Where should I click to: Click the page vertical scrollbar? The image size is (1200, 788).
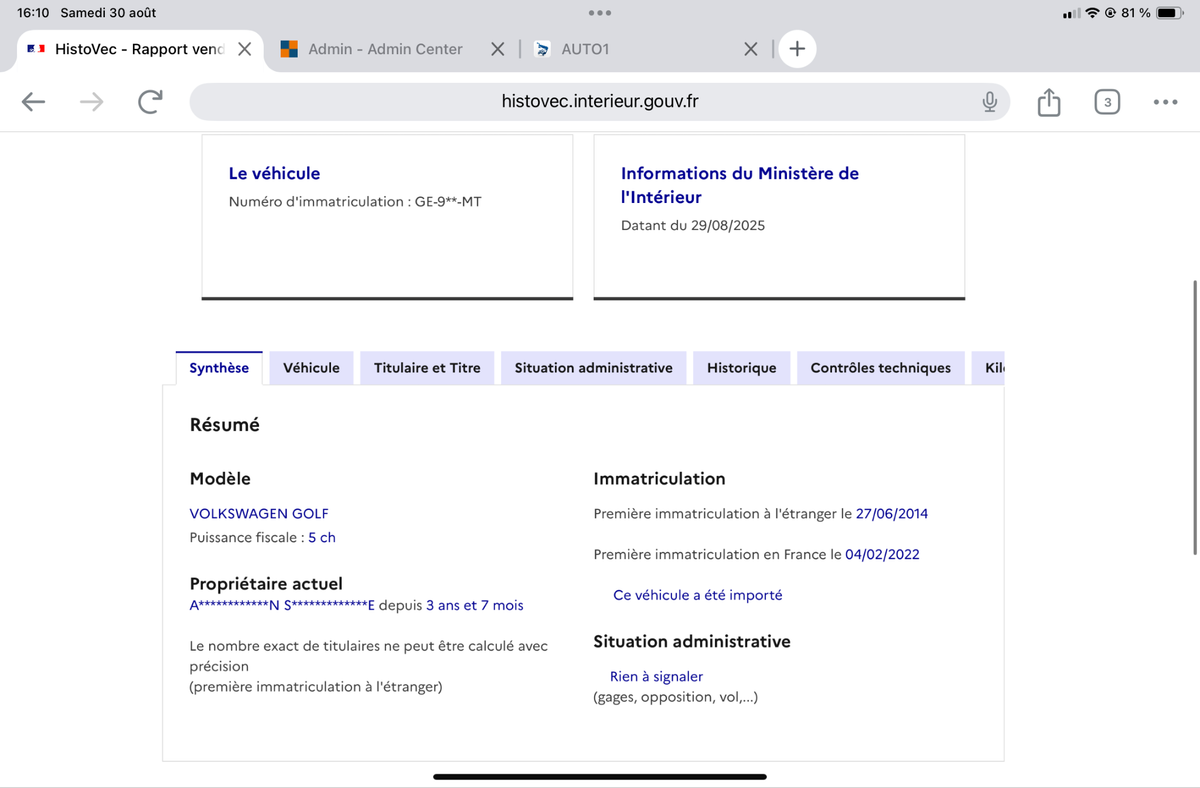[x=1195, y=417]
